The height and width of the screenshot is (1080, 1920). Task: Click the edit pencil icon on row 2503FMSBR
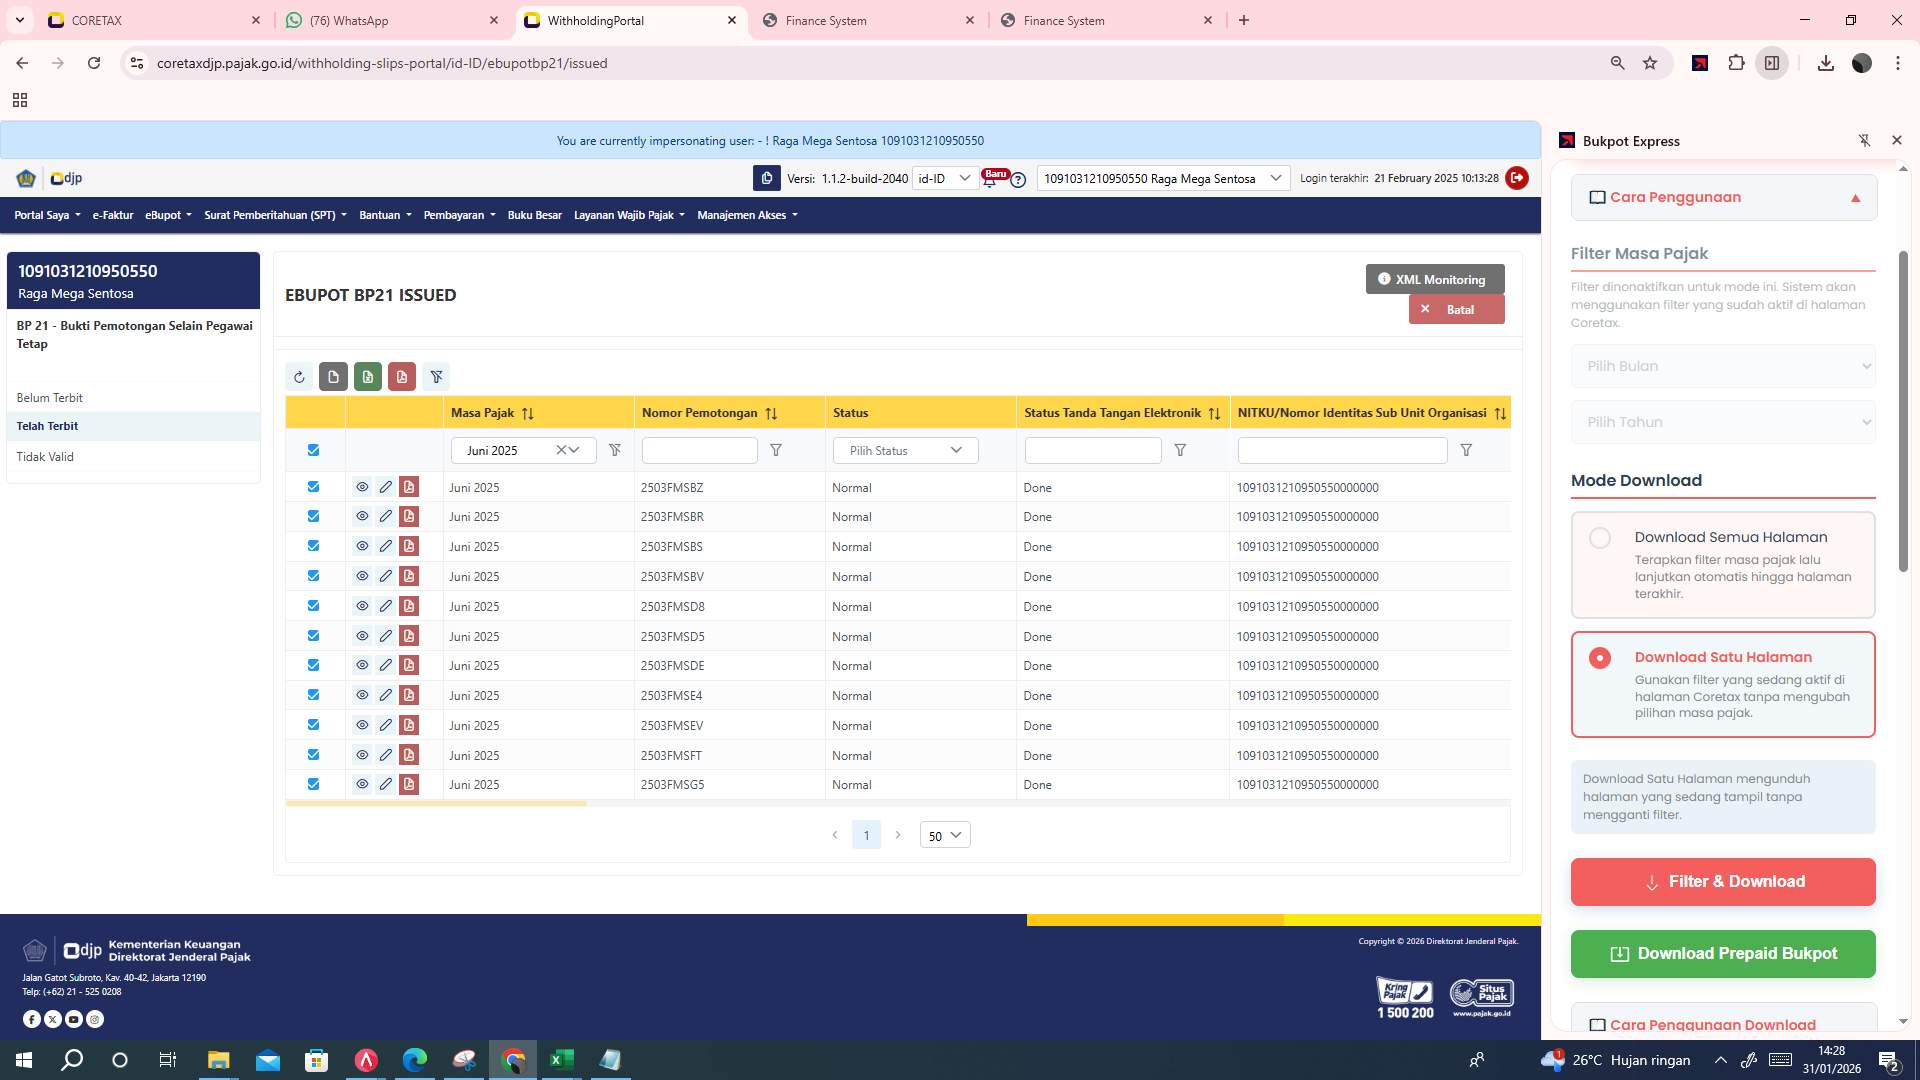[386, 516]
